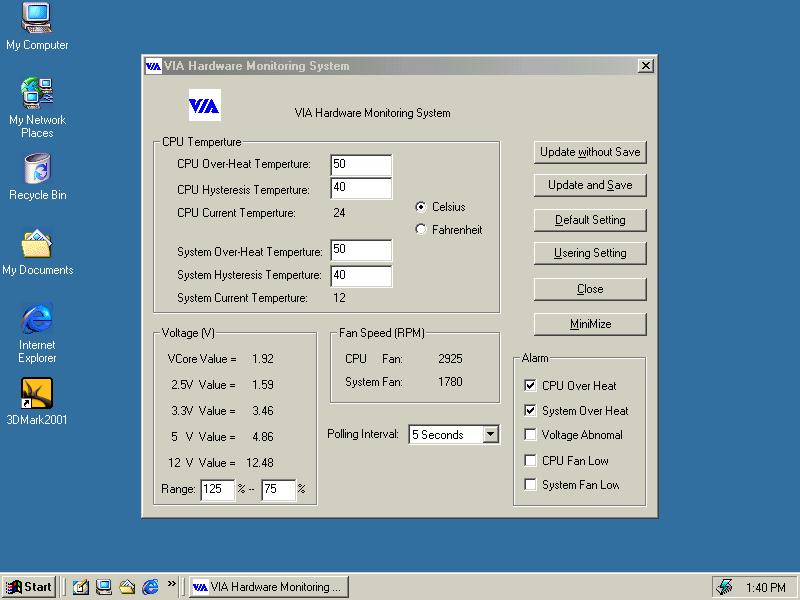This screenshot has width=800, height=600.
Task: Click 12 V Value reading 12.48
Action: (260, 463)
